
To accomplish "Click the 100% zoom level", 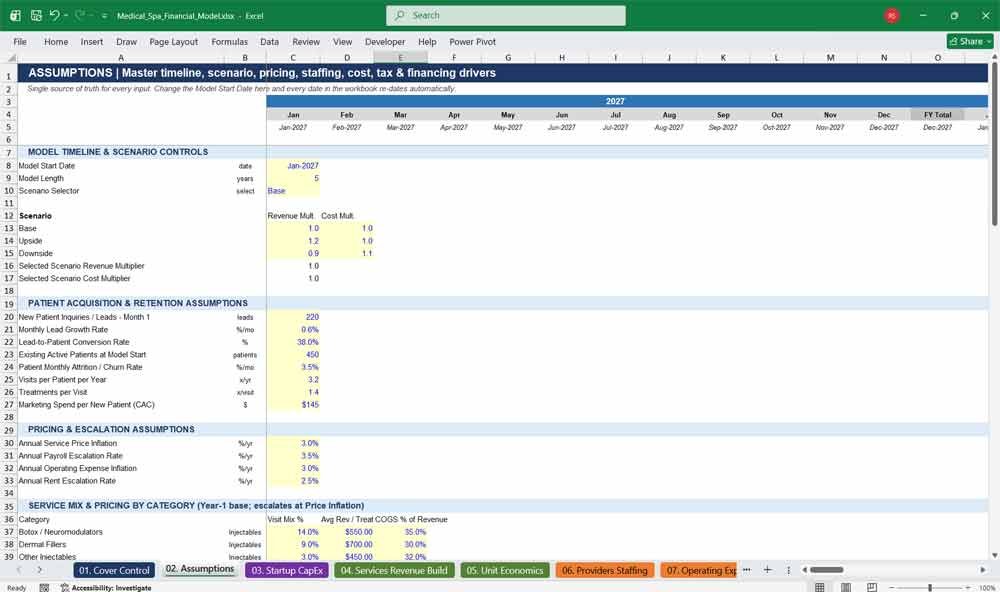I will 987,588.
